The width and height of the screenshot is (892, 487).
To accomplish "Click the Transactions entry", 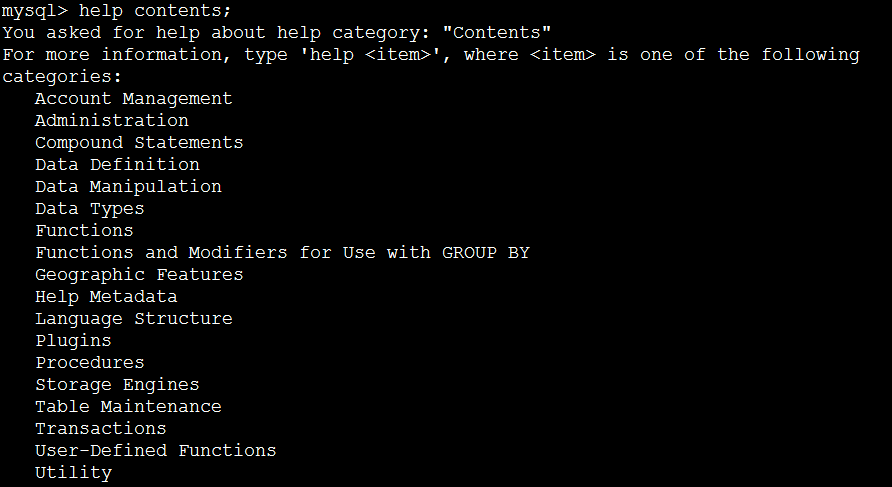I will tap(100, 428).
